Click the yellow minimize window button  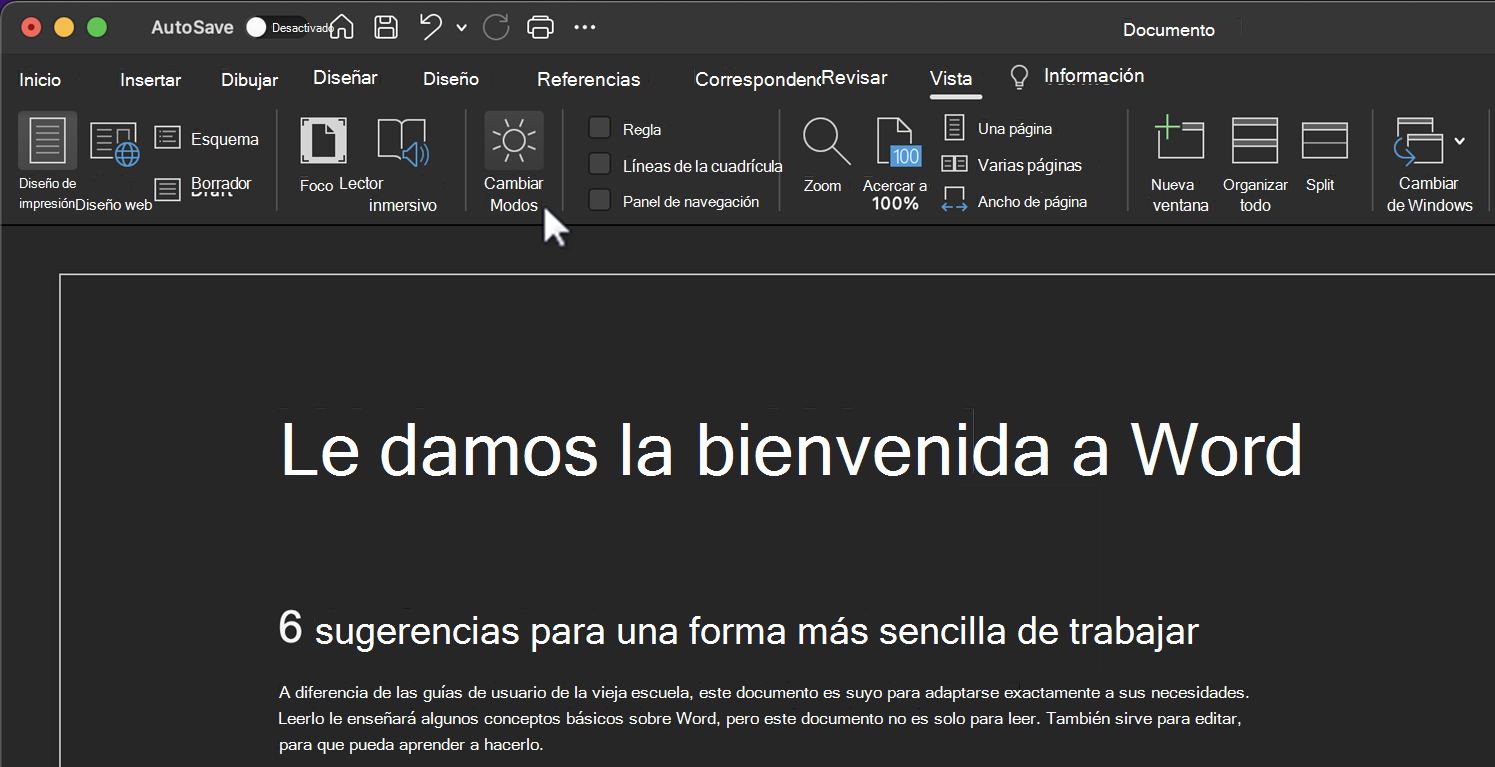pyautogui.click(x=64, y=27)
